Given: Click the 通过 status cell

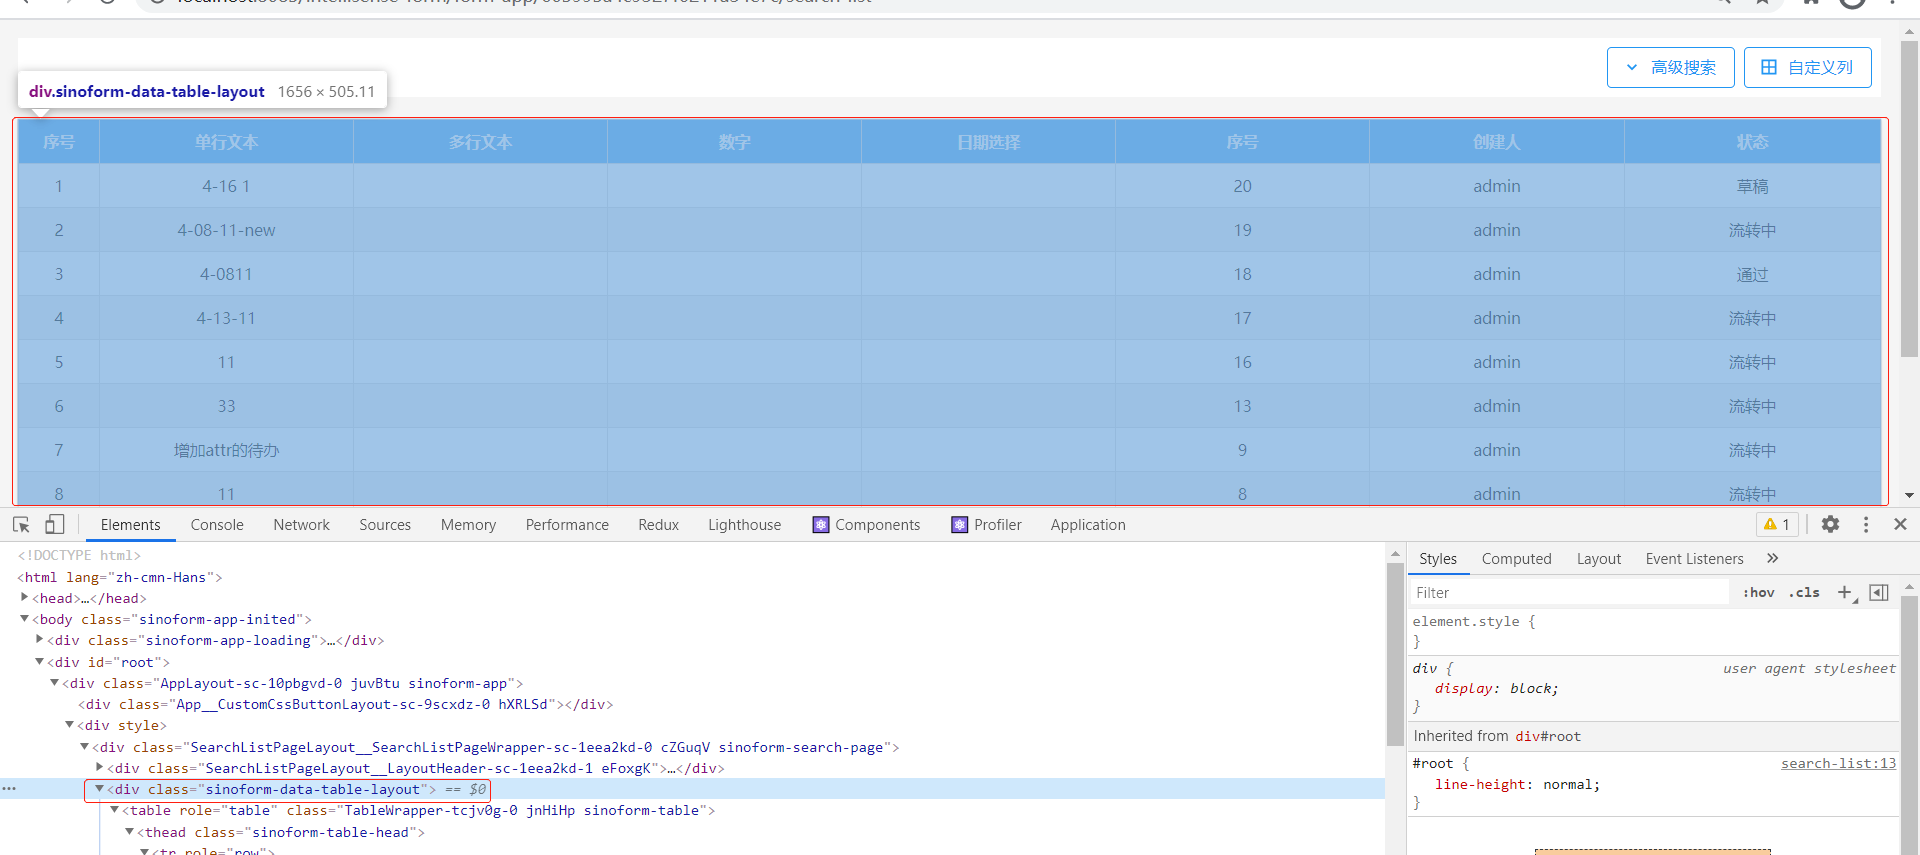Looking at the screenshot, I should tap(1752, 274).
